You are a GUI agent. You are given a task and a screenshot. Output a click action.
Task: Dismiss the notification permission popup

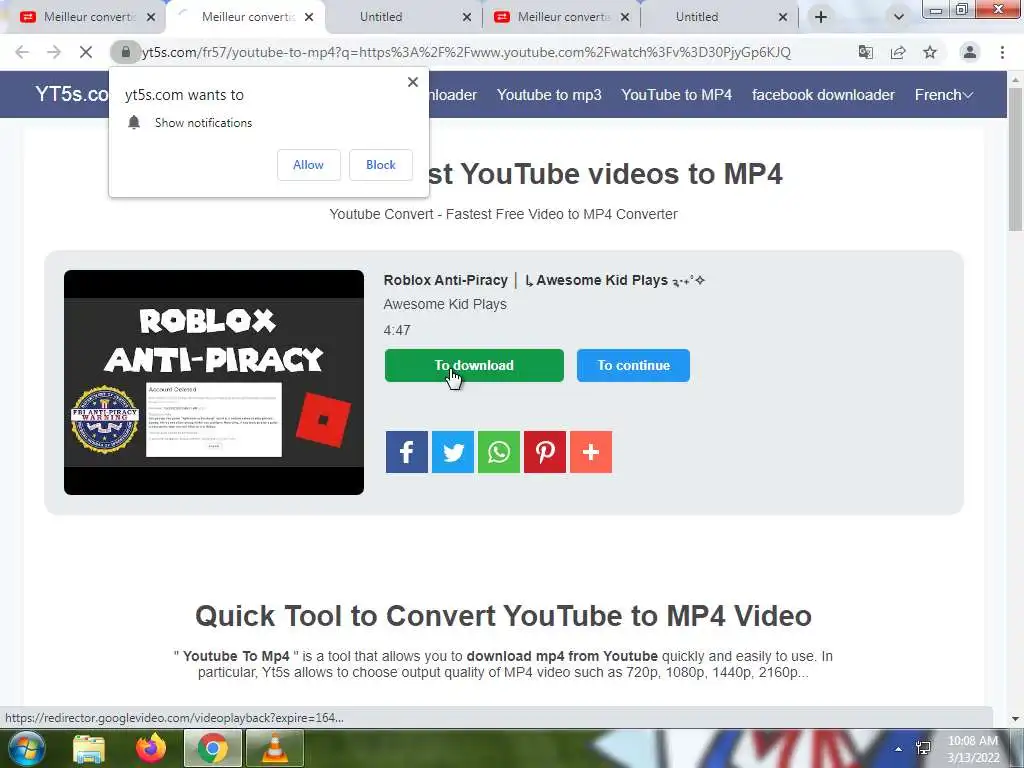click(413, 82)
